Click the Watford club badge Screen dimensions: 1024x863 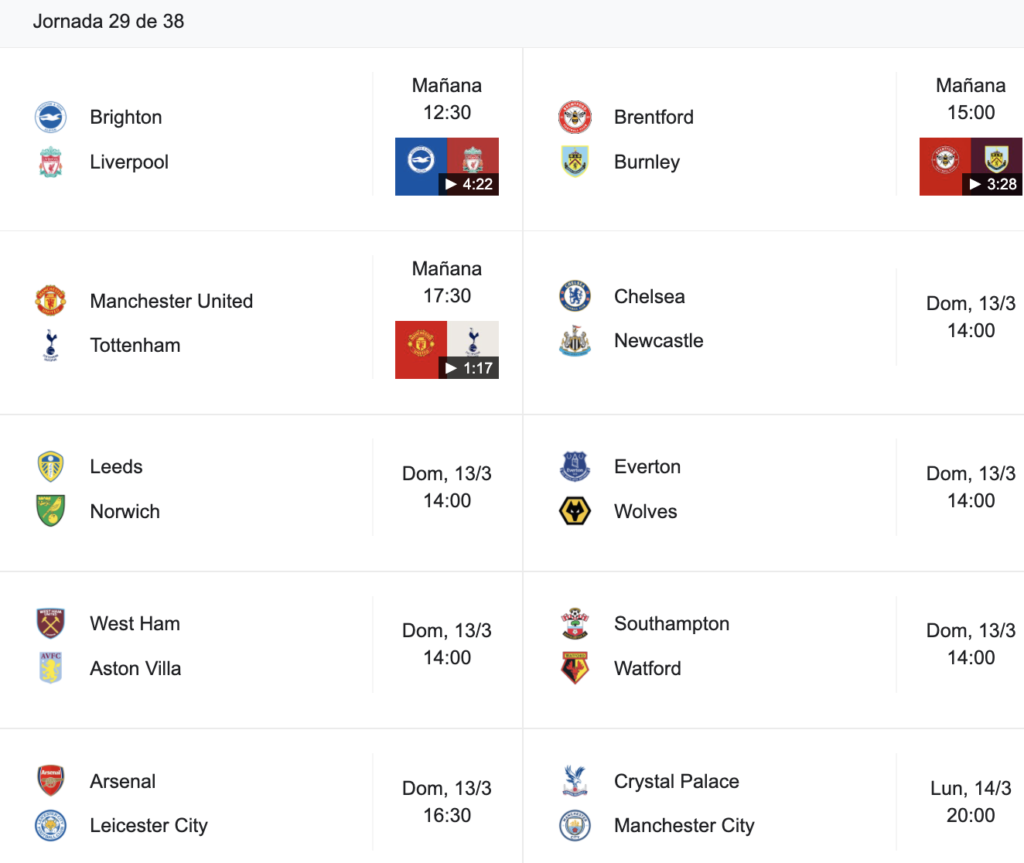pos(575,668)
